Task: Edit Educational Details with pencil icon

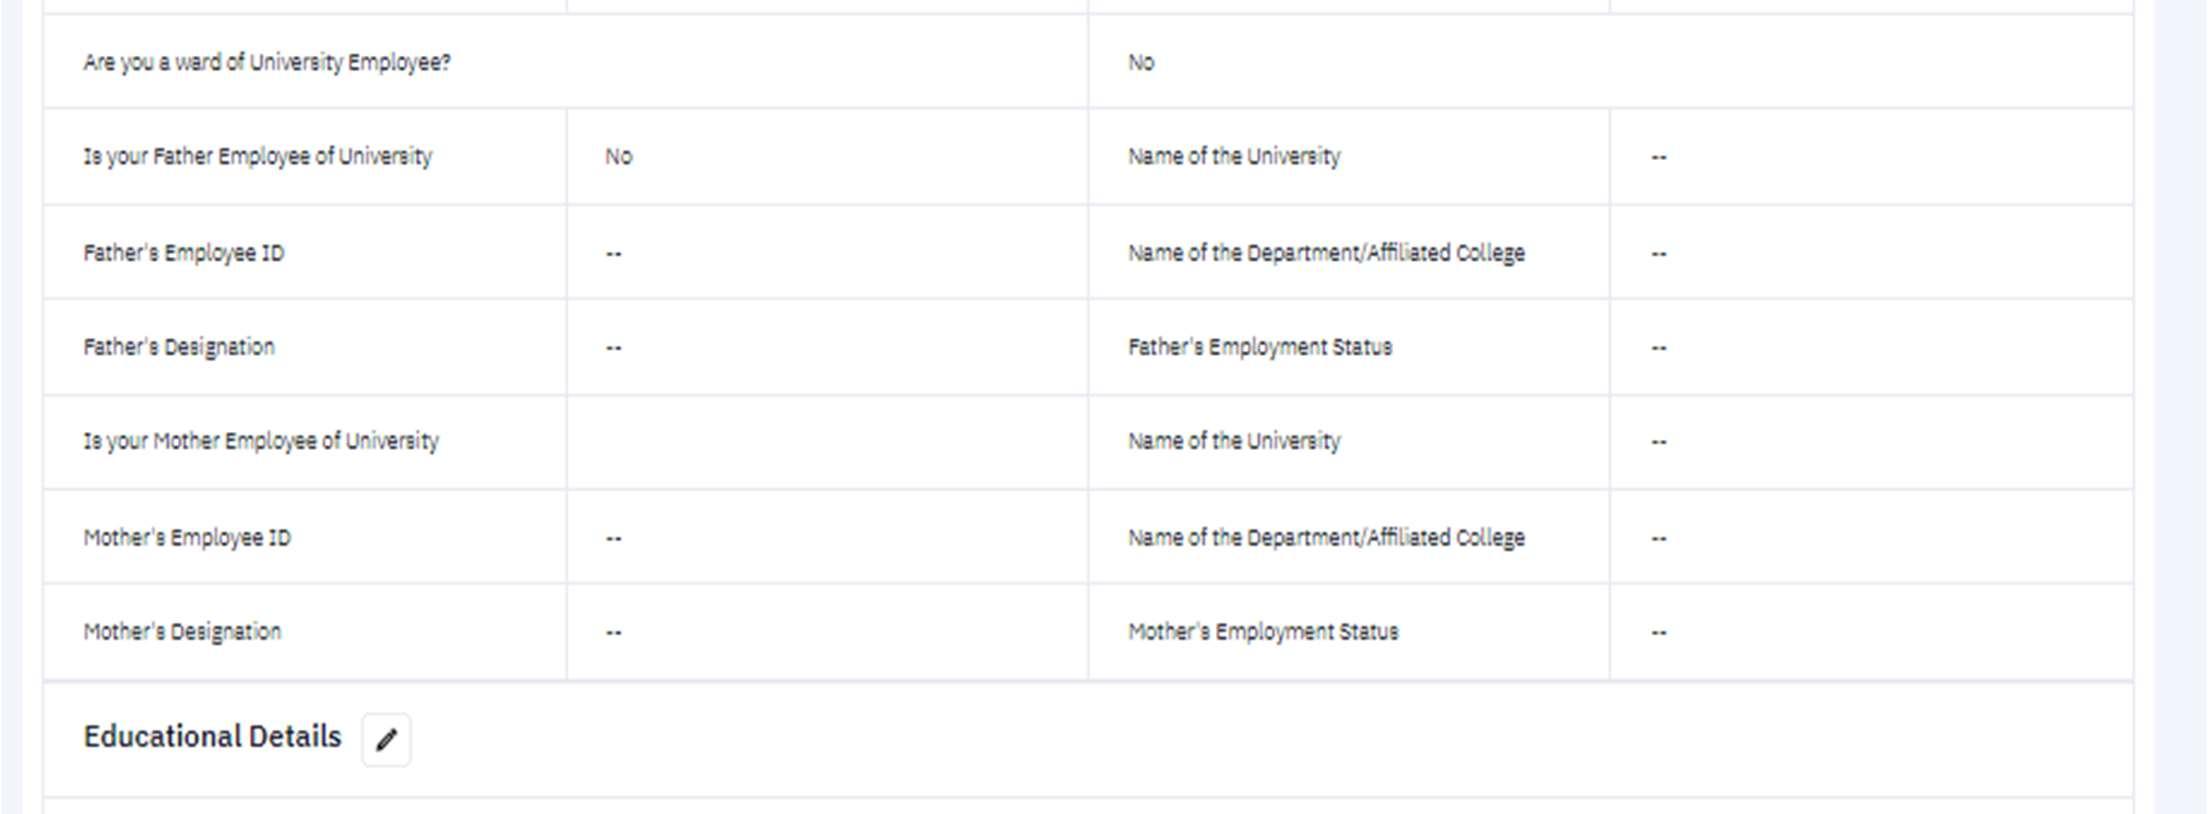Action: coord(386,740)
